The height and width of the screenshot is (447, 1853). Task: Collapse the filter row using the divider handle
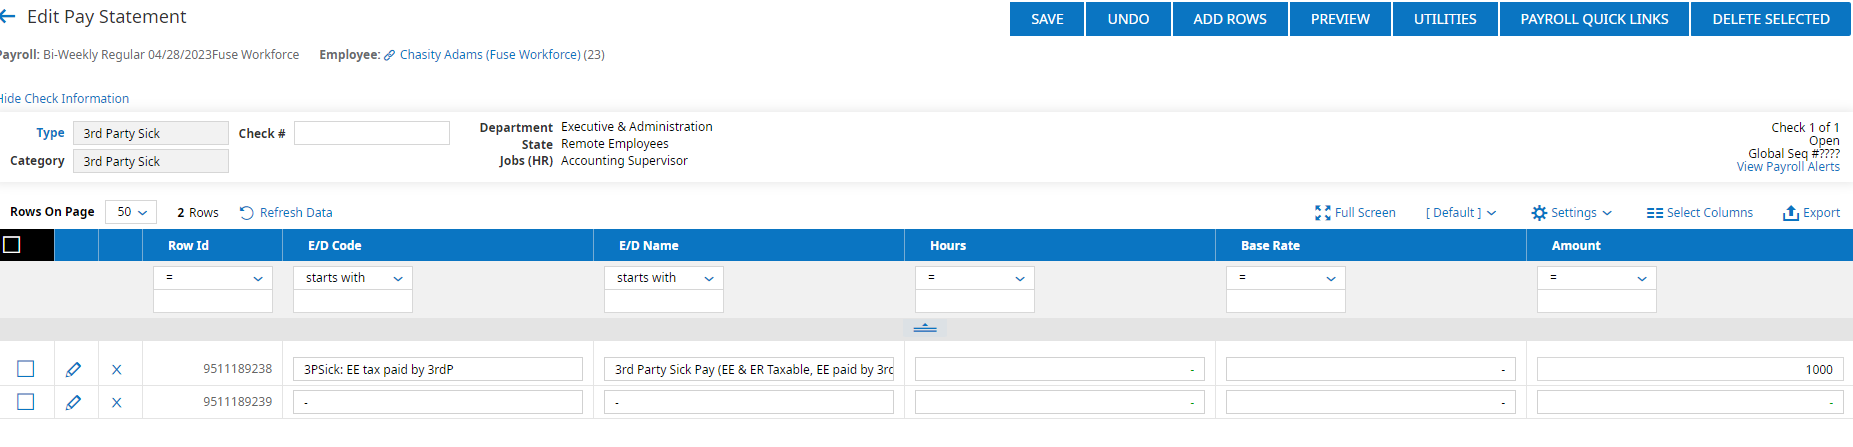tap(925, 328)
